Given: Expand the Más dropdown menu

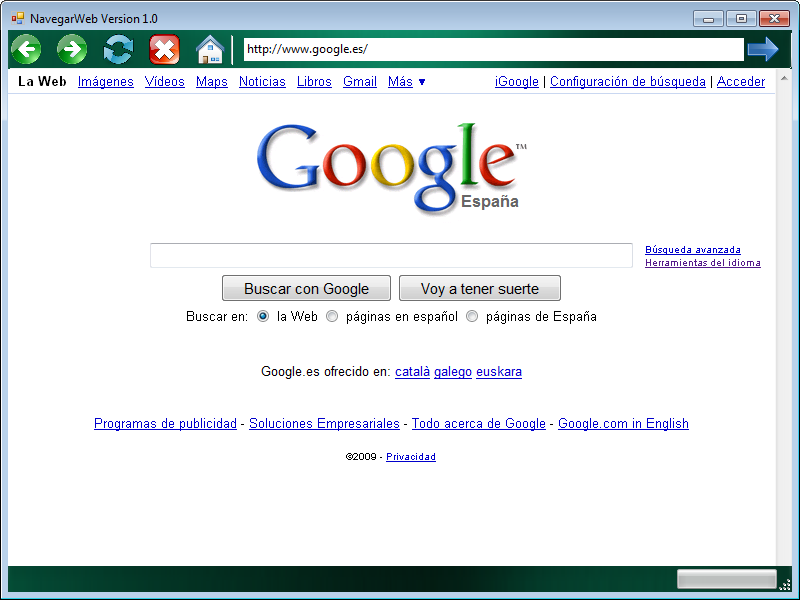Looking at the screenshot, I should (406, 82).
